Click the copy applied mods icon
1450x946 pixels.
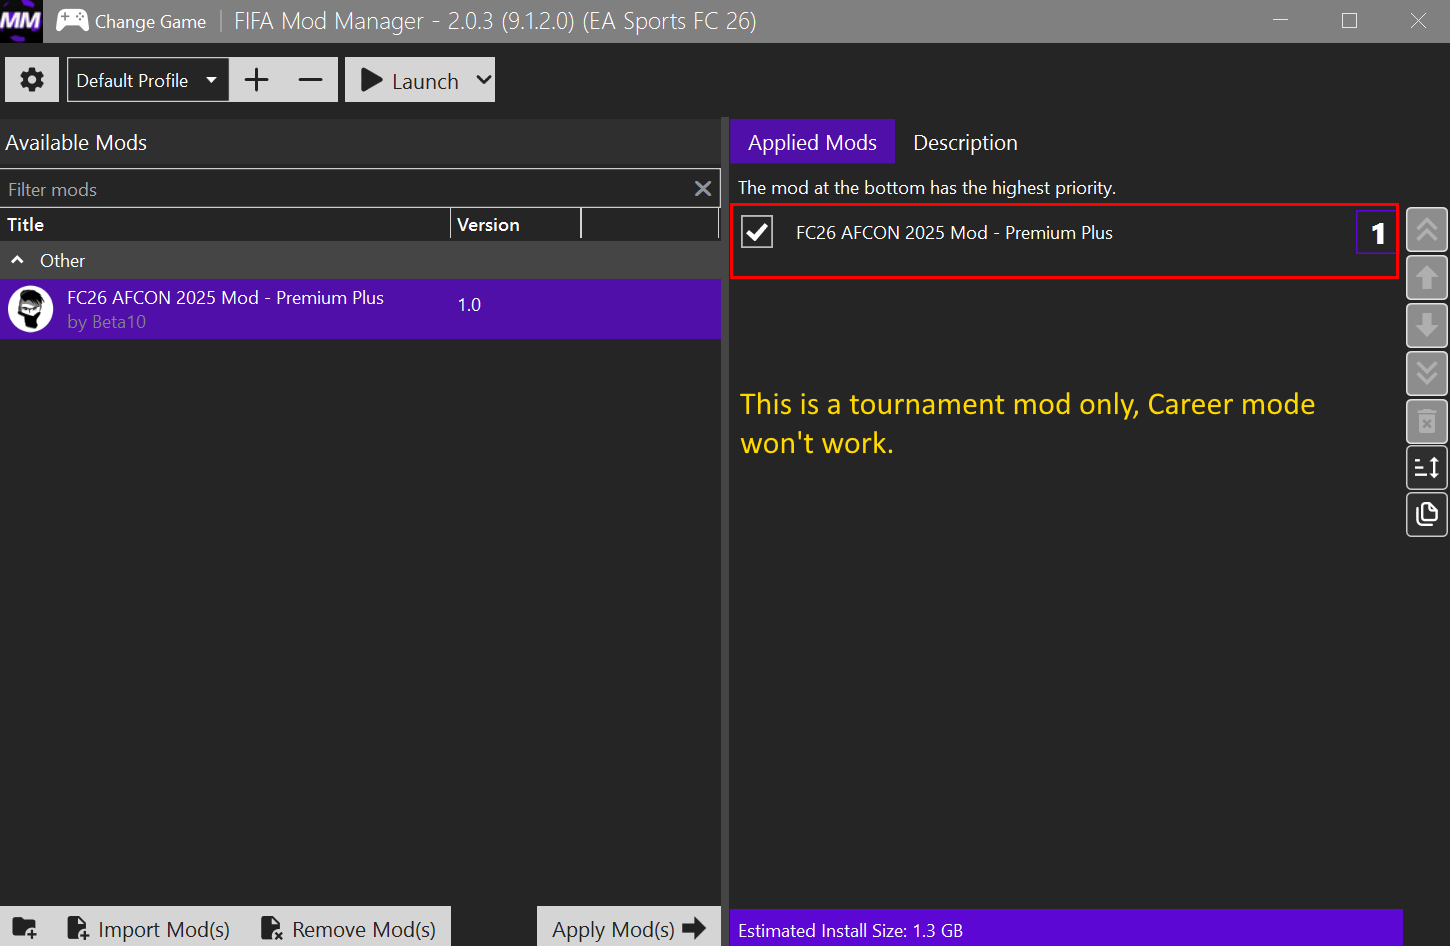(x=1427, y=514)
